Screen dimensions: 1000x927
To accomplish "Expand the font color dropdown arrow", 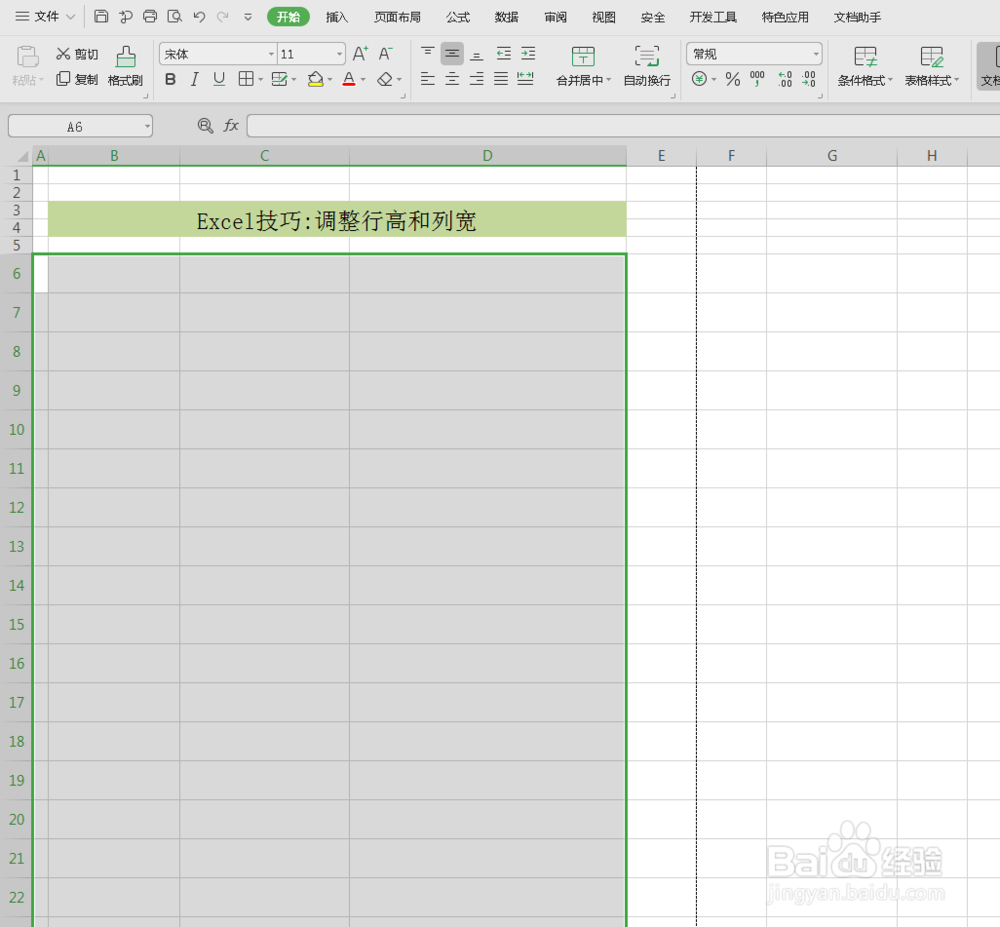I will (x=363, y=80).
